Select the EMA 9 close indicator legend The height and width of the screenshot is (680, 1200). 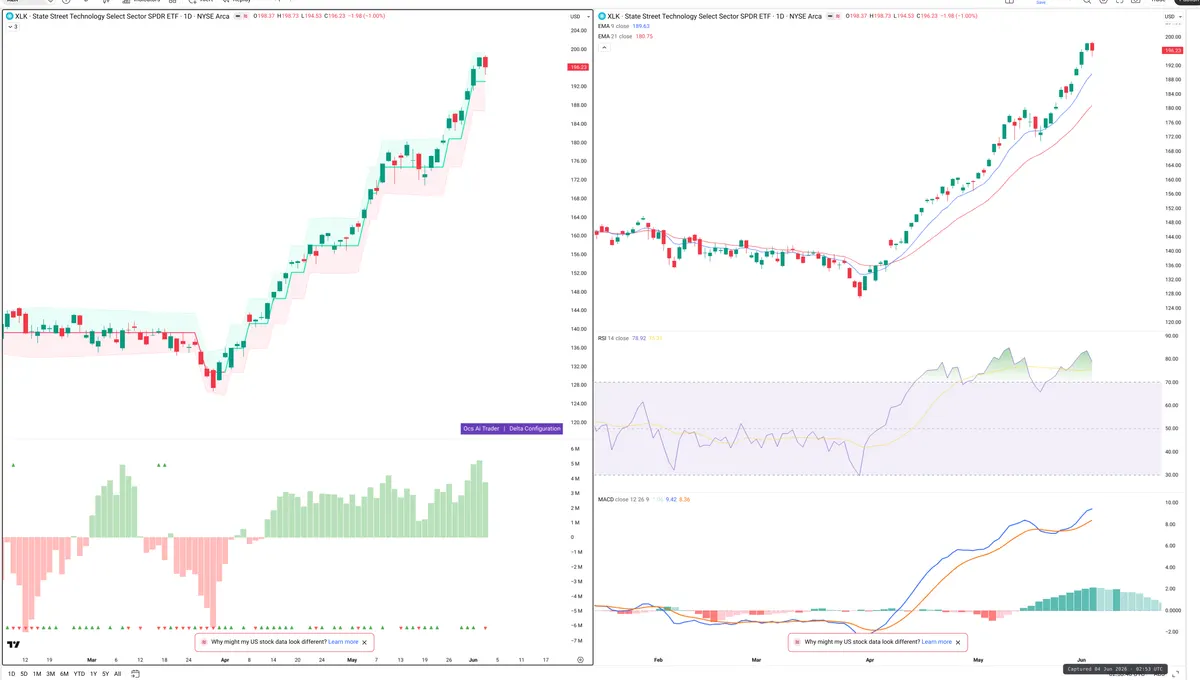(614, 26)
